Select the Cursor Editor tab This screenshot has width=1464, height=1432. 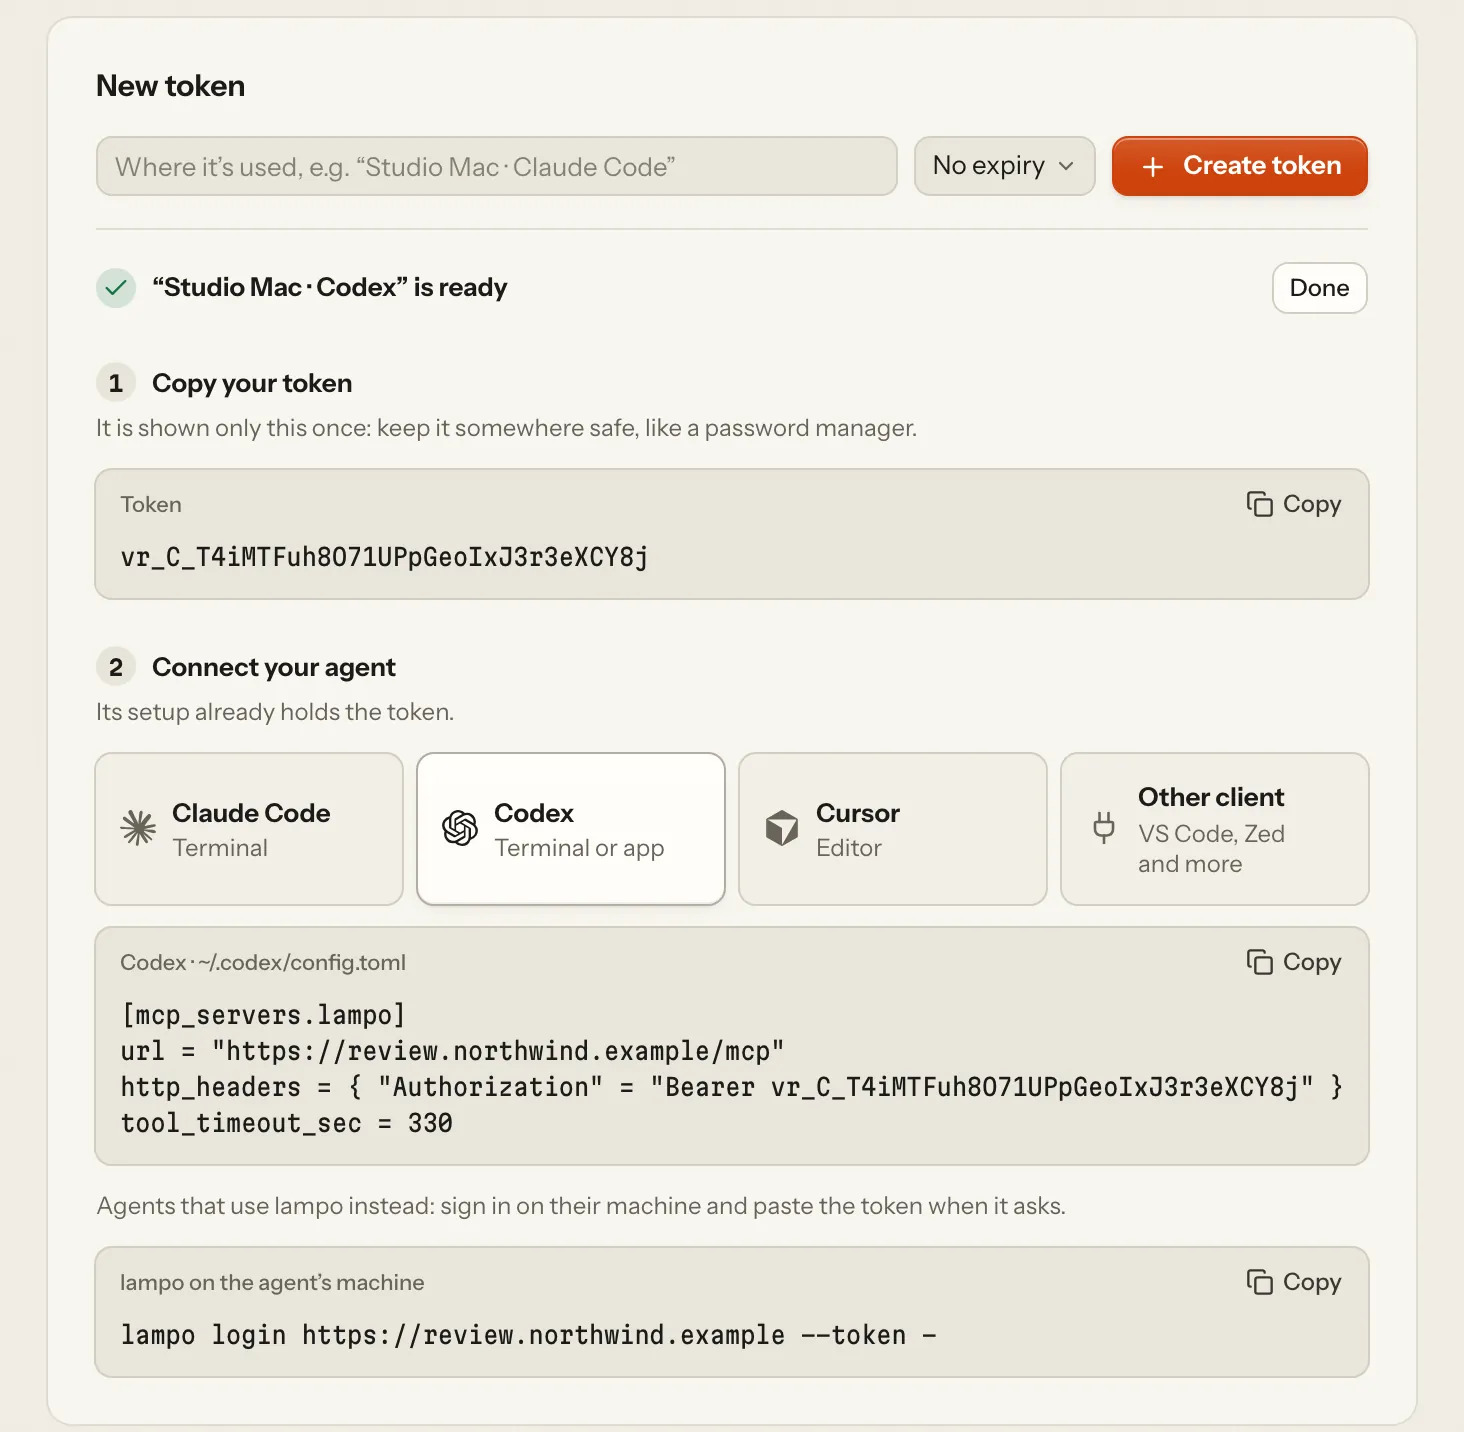pyautogui.click(x=893, y=829)
